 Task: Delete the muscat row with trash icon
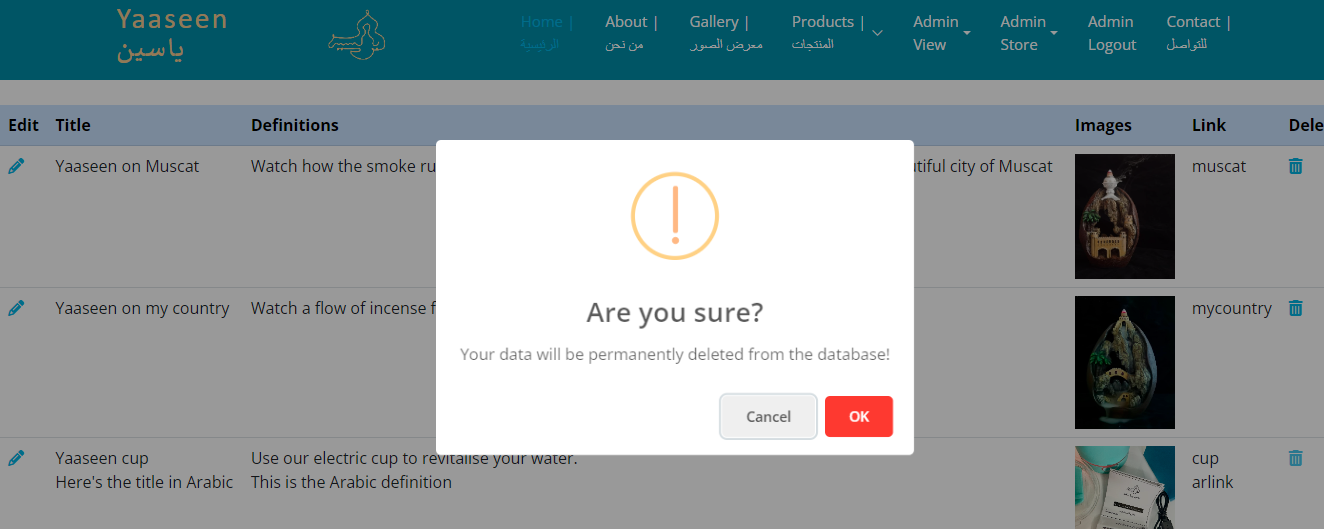pyautogui.click(x=1295, y=166)
